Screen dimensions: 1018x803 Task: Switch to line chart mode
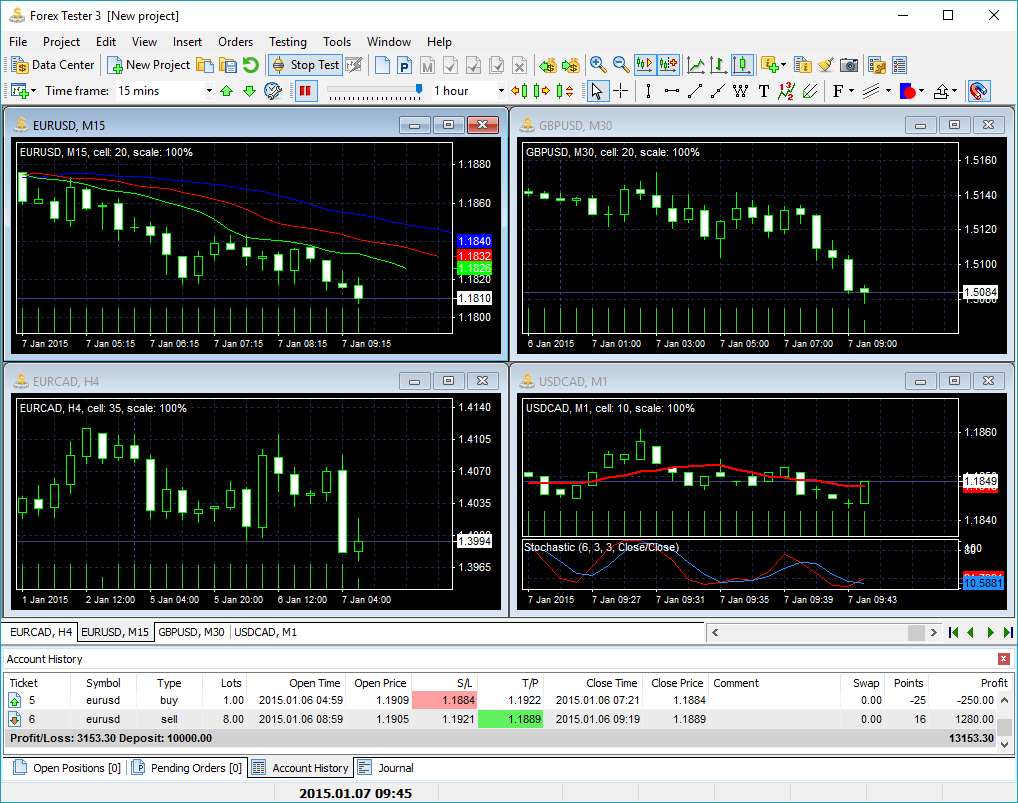click(x=696, y=65)
